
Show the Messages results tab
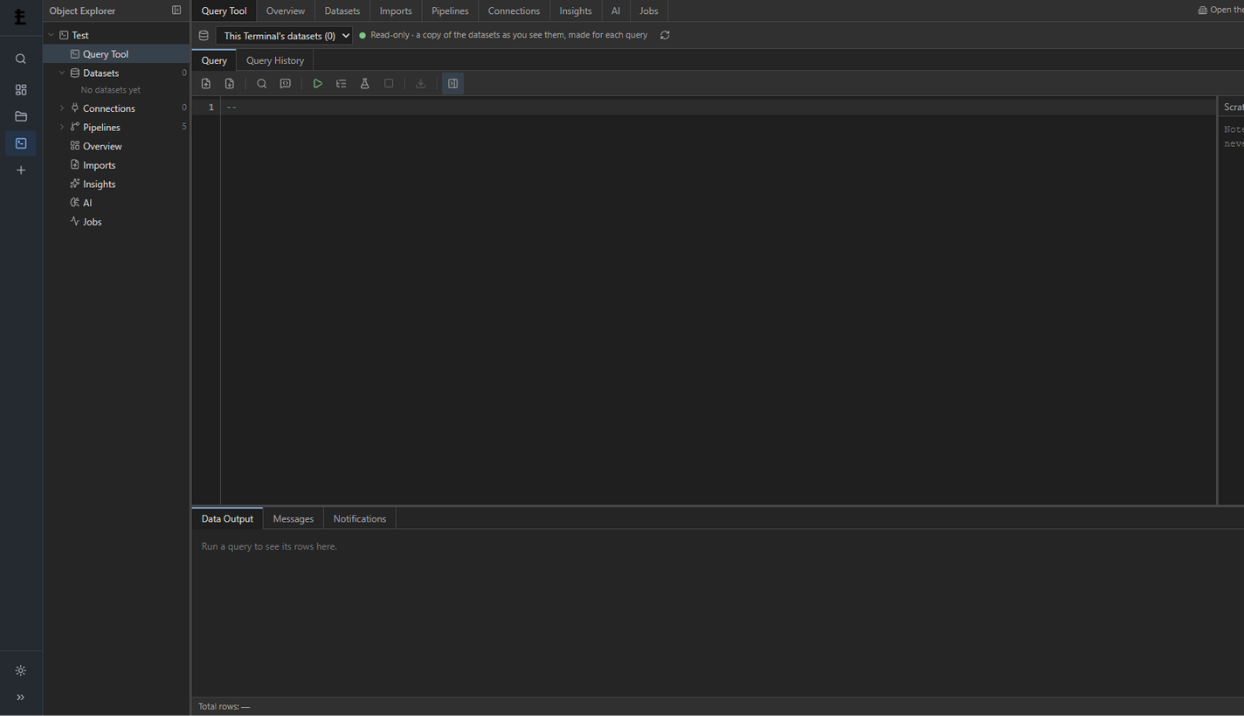point(293,519)
